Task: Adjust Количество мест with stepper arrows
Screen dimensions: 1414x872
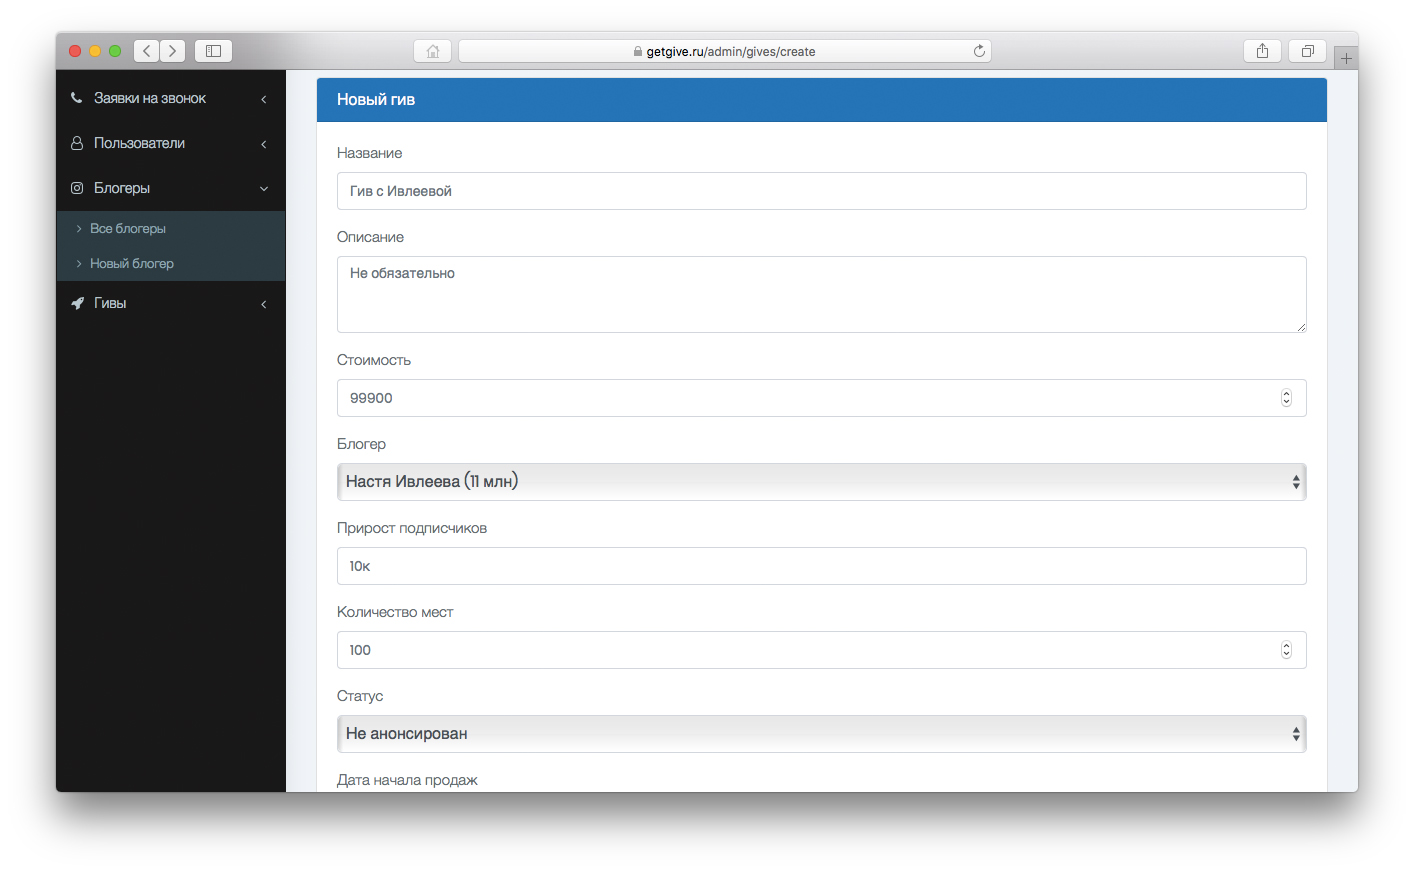Action: coord(1286,650)
